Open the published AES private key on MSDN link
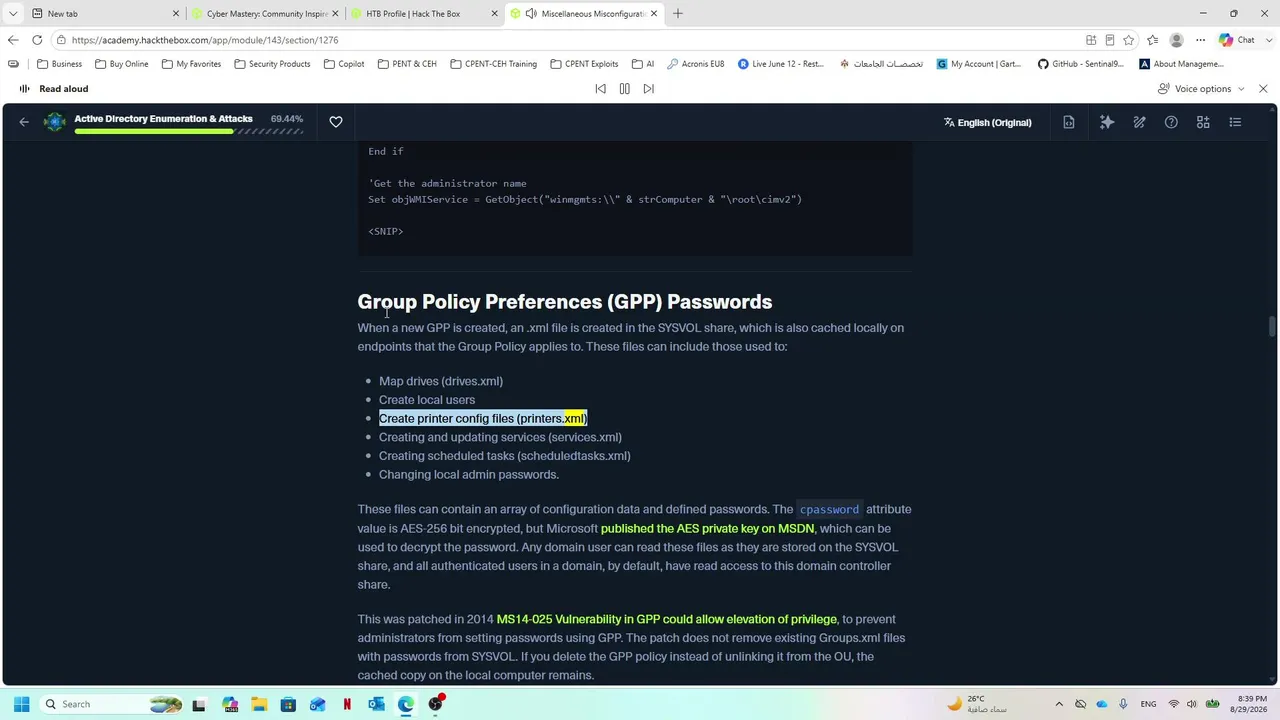The width and height of the screenshot is (1280, 720). (707, 528)
